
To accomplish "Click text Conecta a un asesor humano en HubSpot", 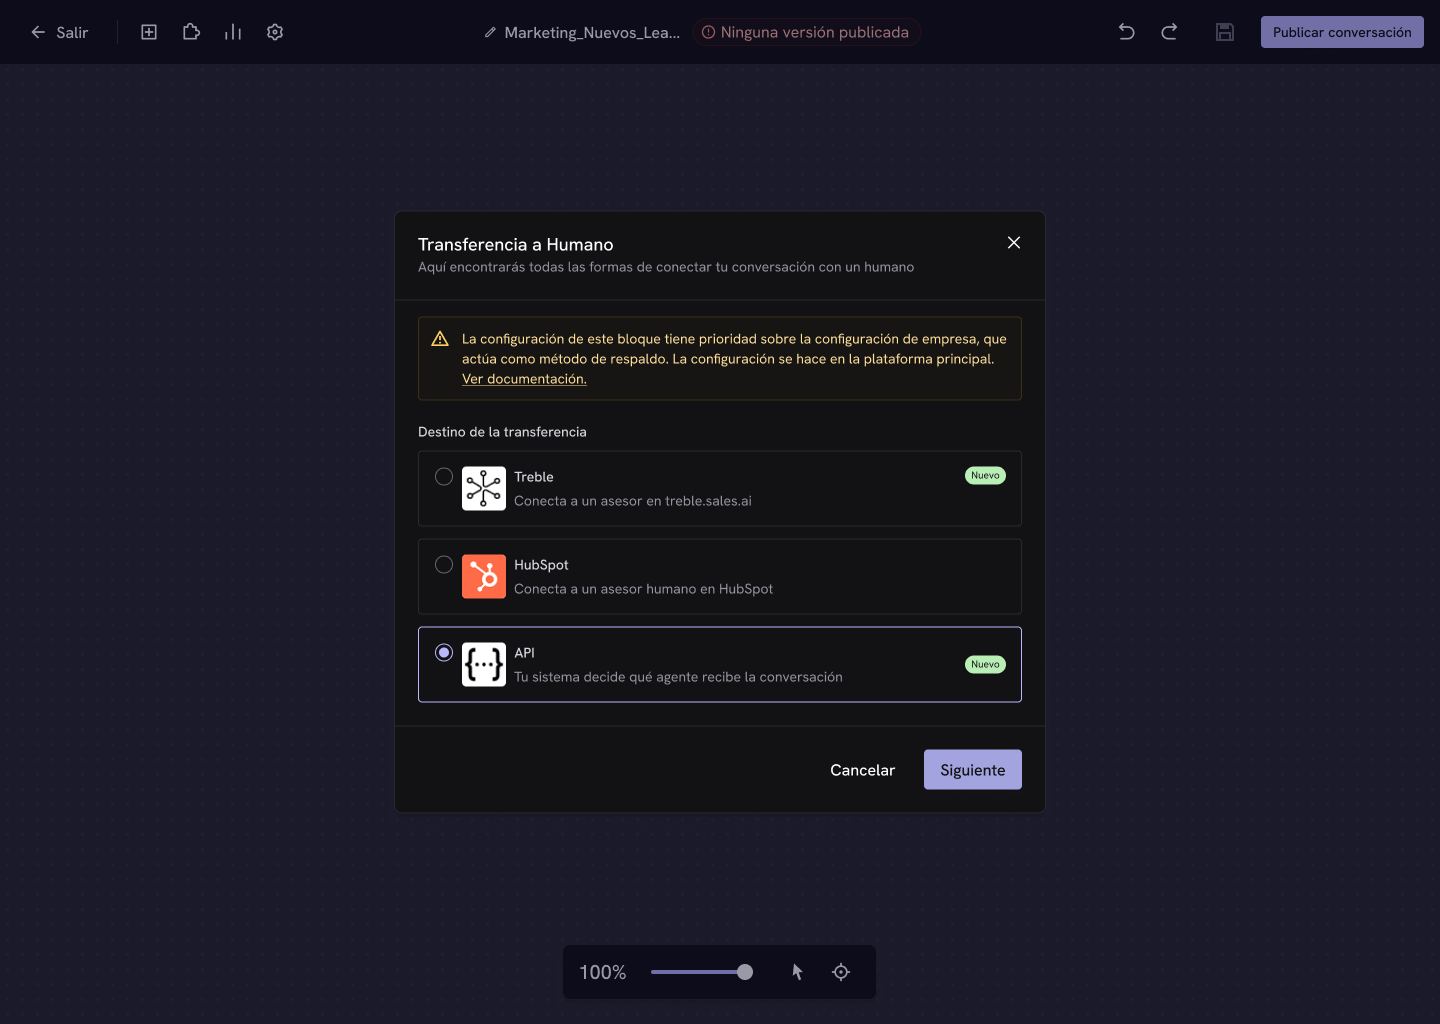I will click(643, 589).
